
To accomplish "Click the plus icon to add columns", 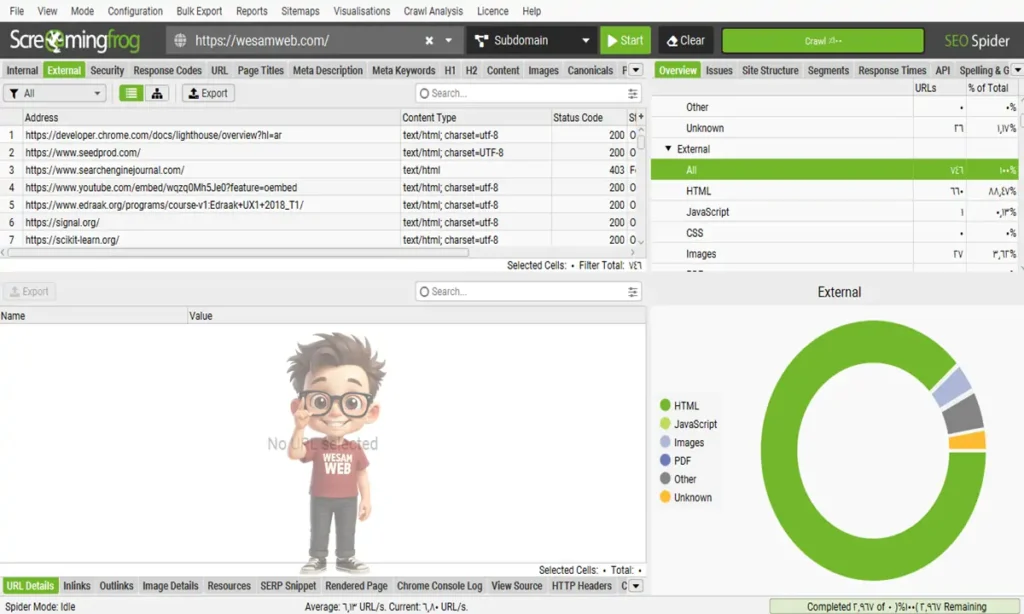I will (x=640, y=117).
